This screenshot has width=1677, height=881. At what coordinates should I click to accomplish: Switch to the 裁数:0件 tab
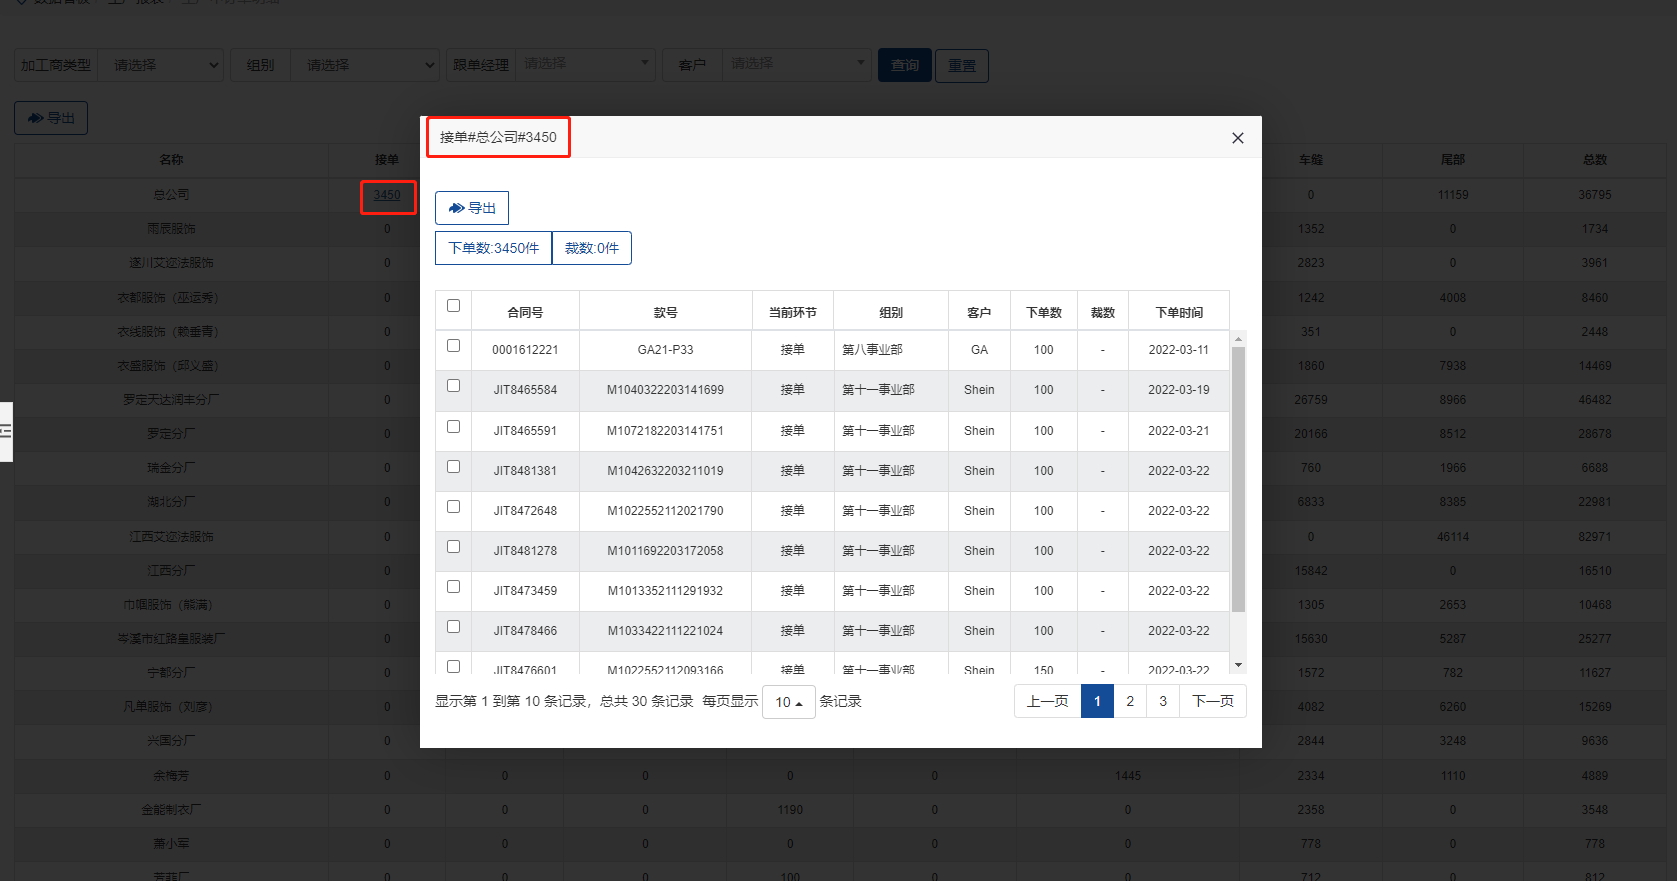[591, 248]
